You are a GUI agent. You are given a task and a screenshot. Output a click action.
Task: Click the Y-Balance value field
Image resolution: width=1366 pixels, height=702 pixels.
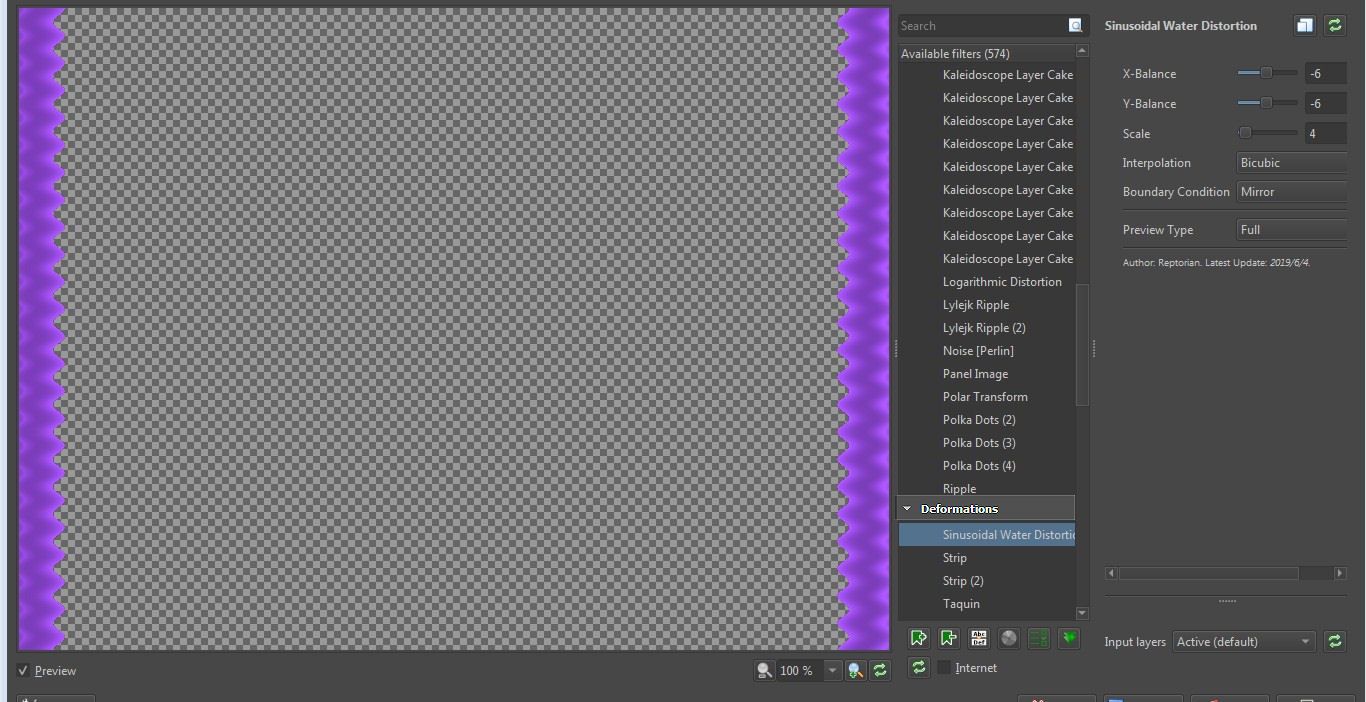[1326, 104]
